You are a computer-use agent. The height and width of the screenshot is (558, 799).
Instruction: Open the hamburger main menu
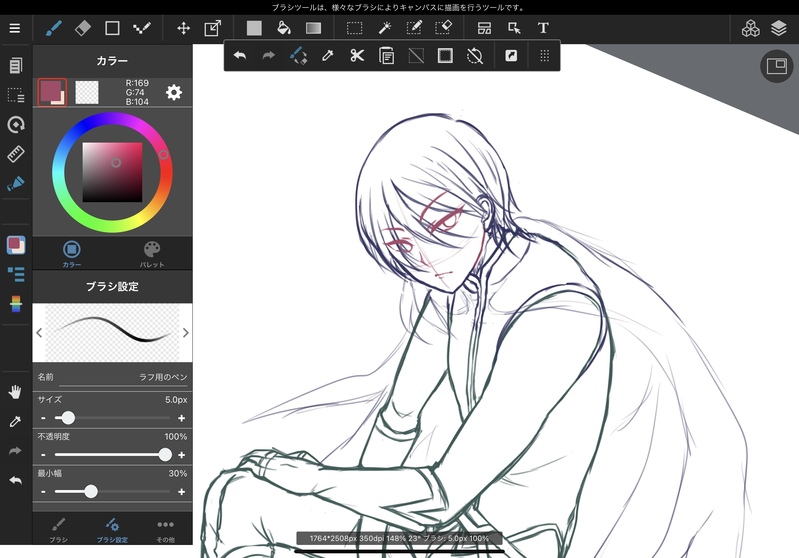point(15,28)
